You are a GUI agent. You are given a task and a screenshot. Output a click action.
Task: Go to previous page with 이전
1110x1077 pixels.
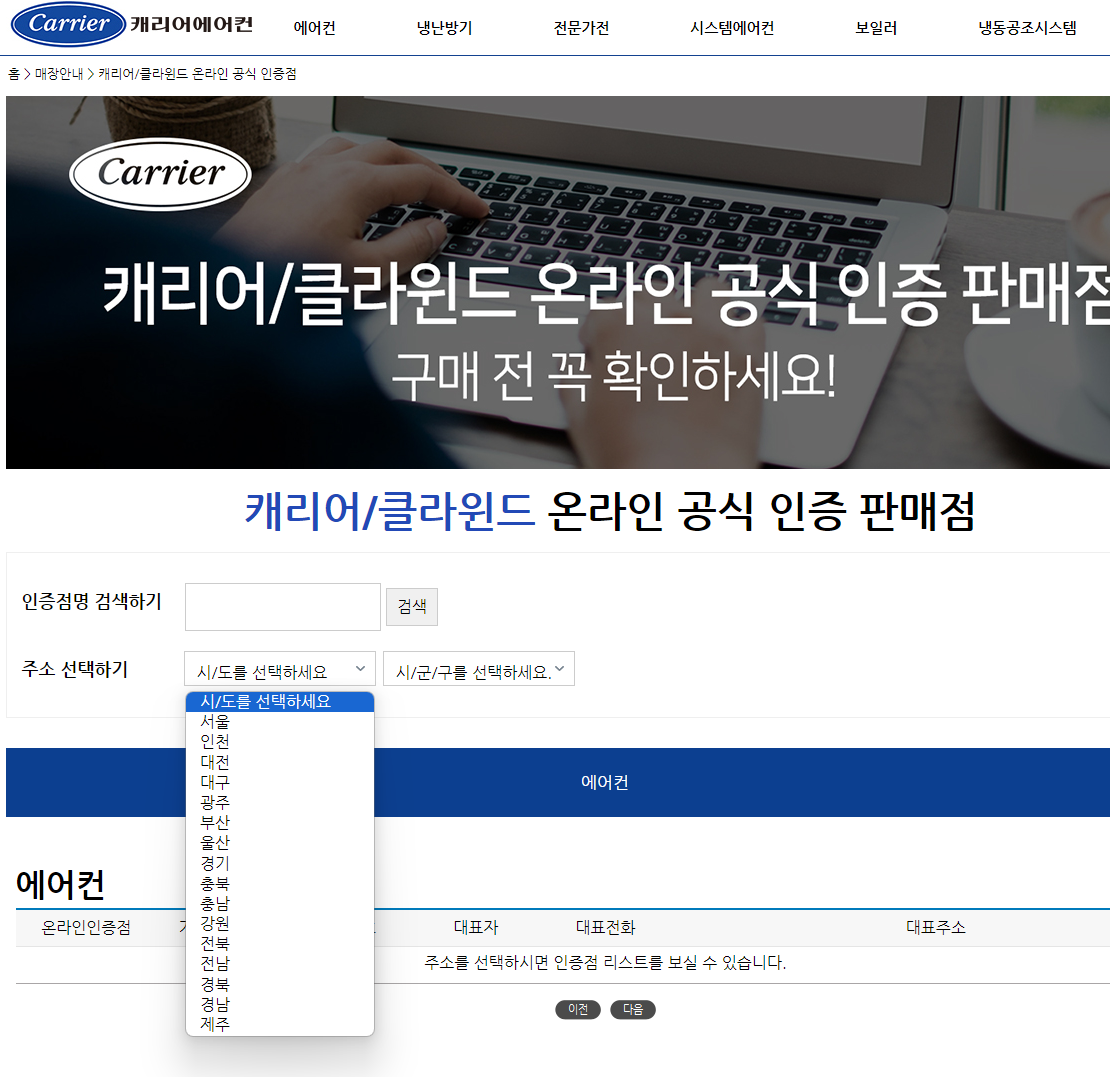578,1009
